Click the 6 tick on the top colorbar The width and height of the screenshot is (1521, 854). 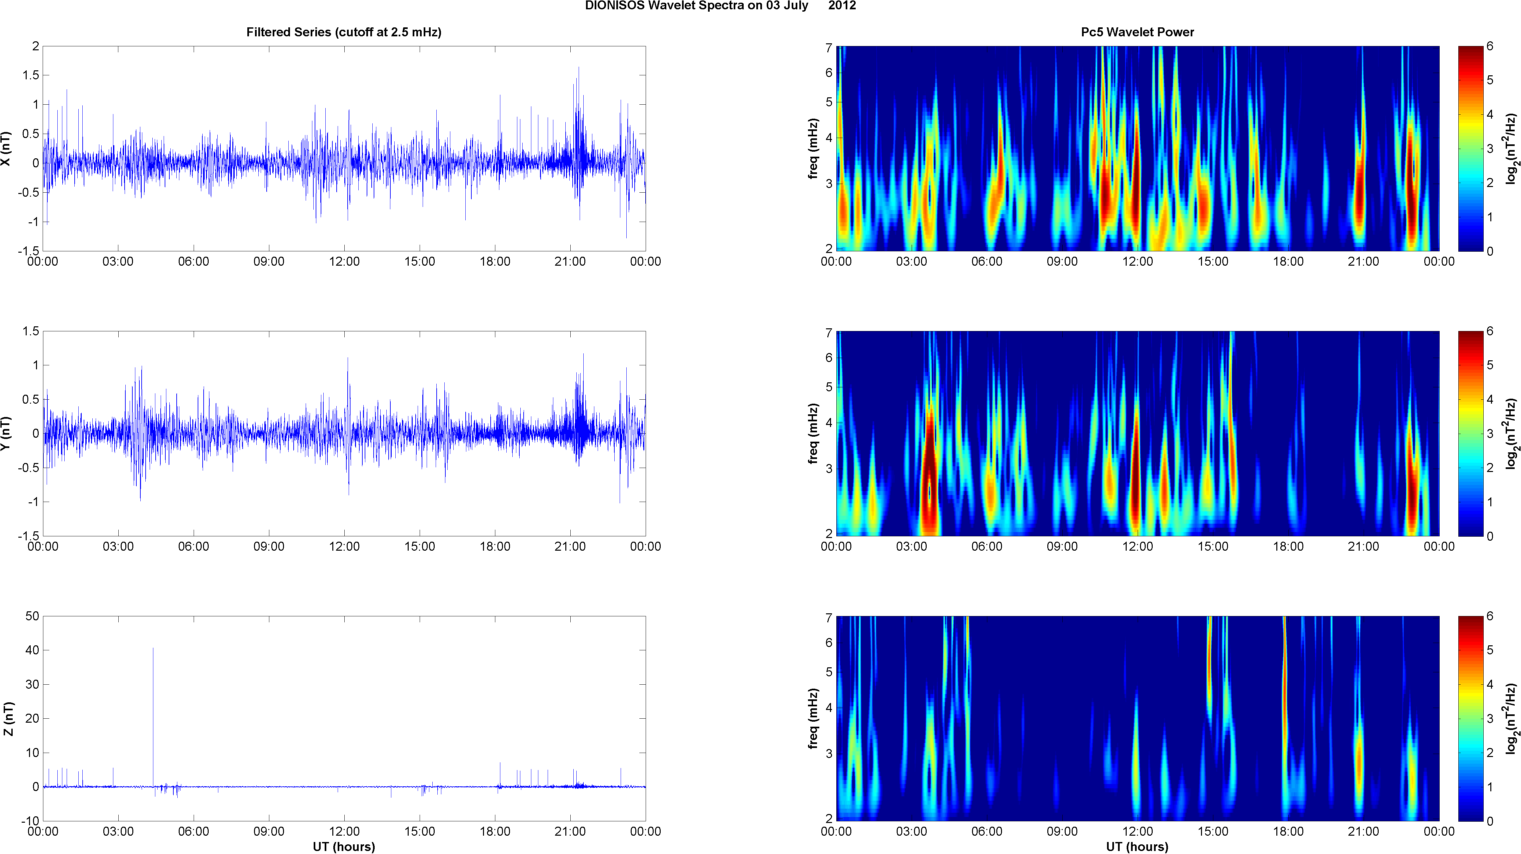point(1490,46)
